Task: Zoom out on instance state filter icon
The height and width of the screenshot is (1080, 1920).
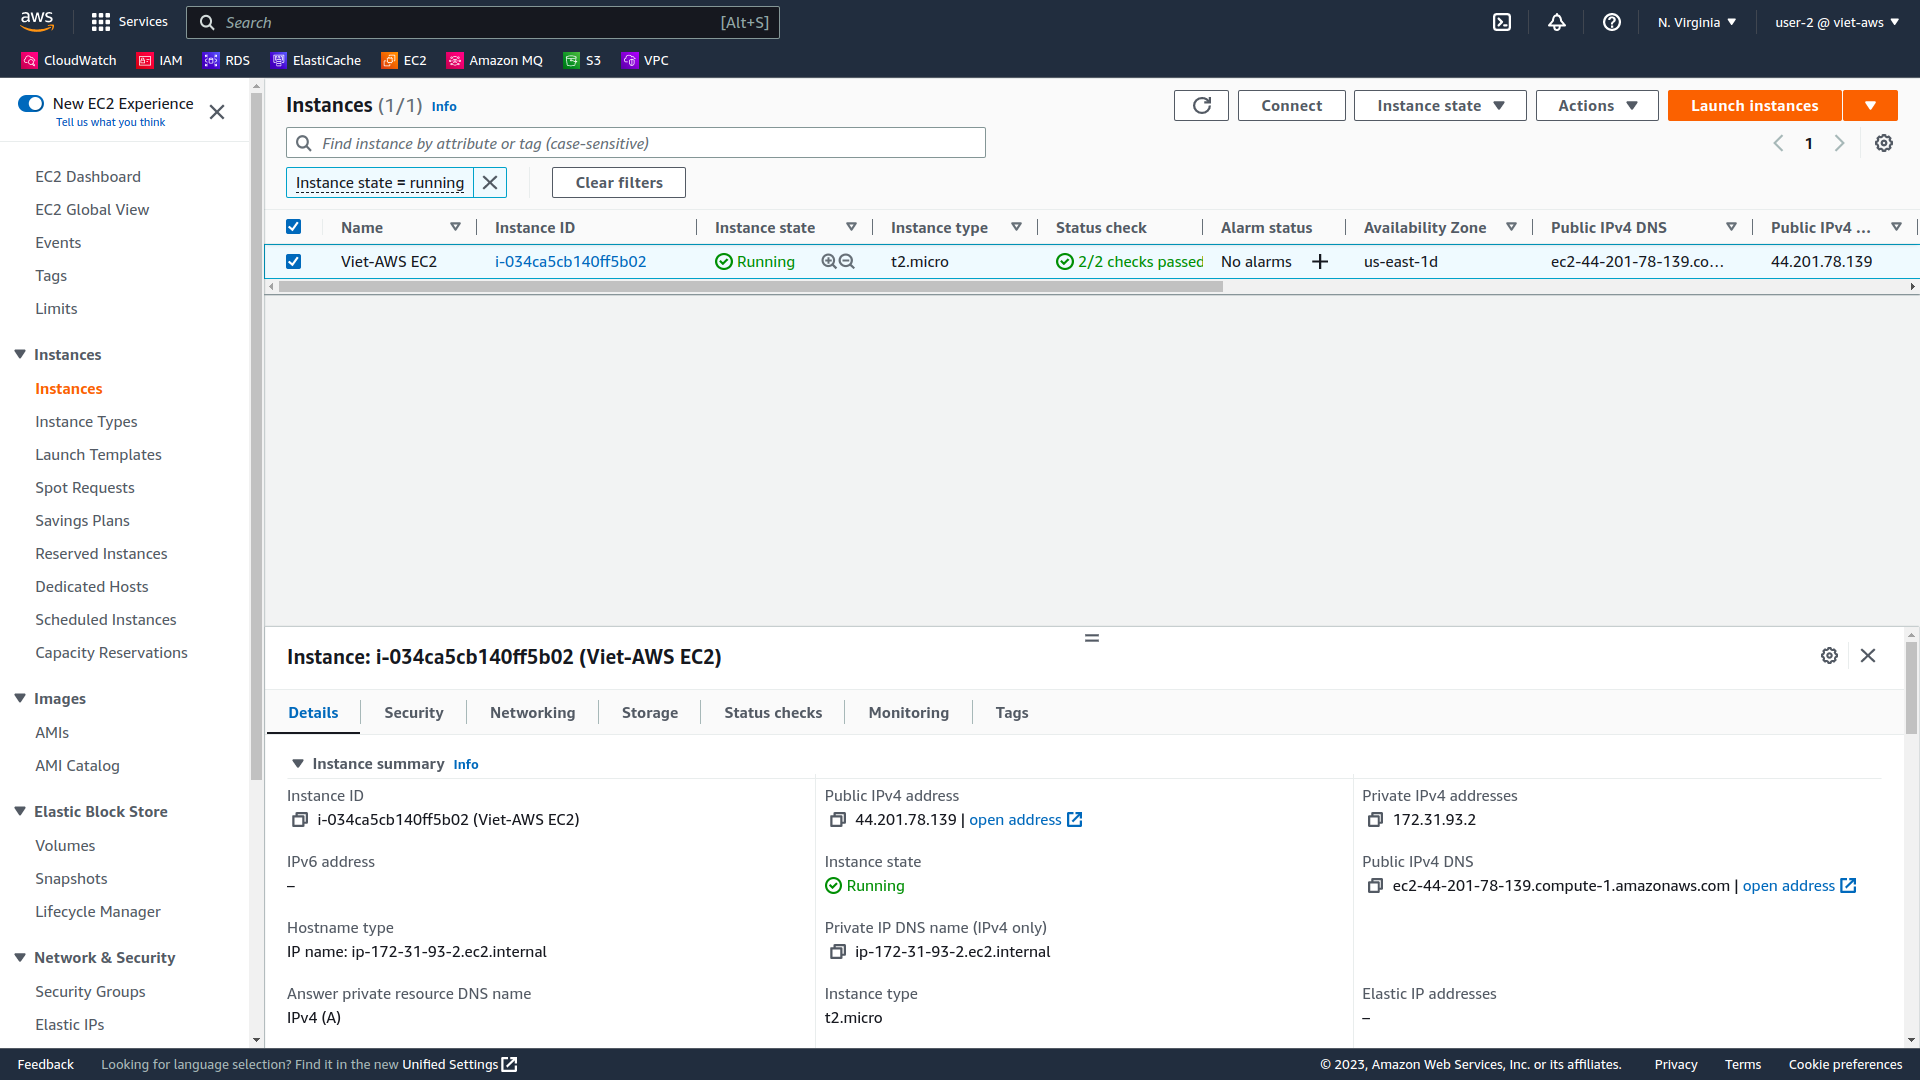Action: [x=847, y=261]
